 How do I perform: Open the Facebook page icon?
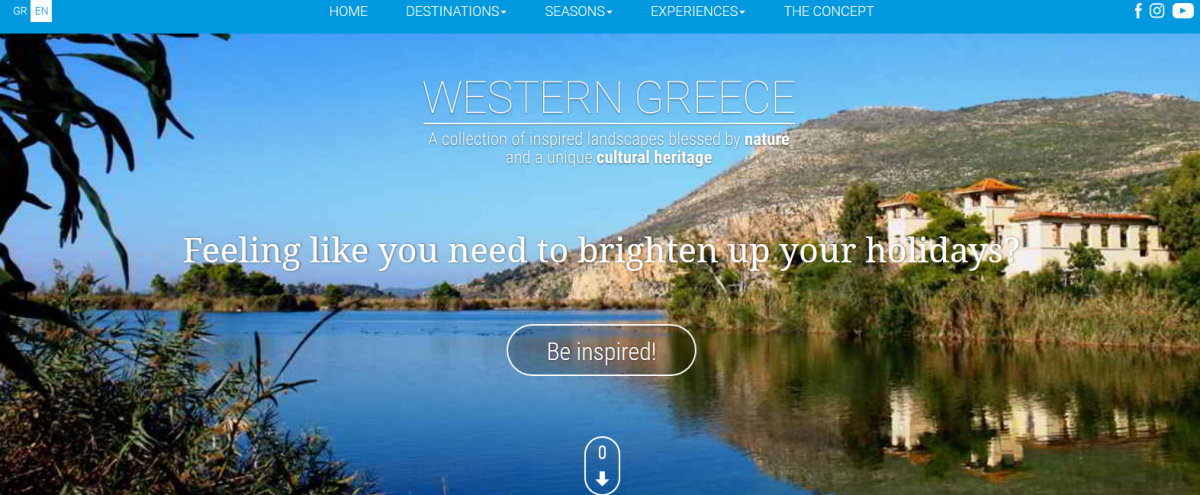click(1138, 11)
